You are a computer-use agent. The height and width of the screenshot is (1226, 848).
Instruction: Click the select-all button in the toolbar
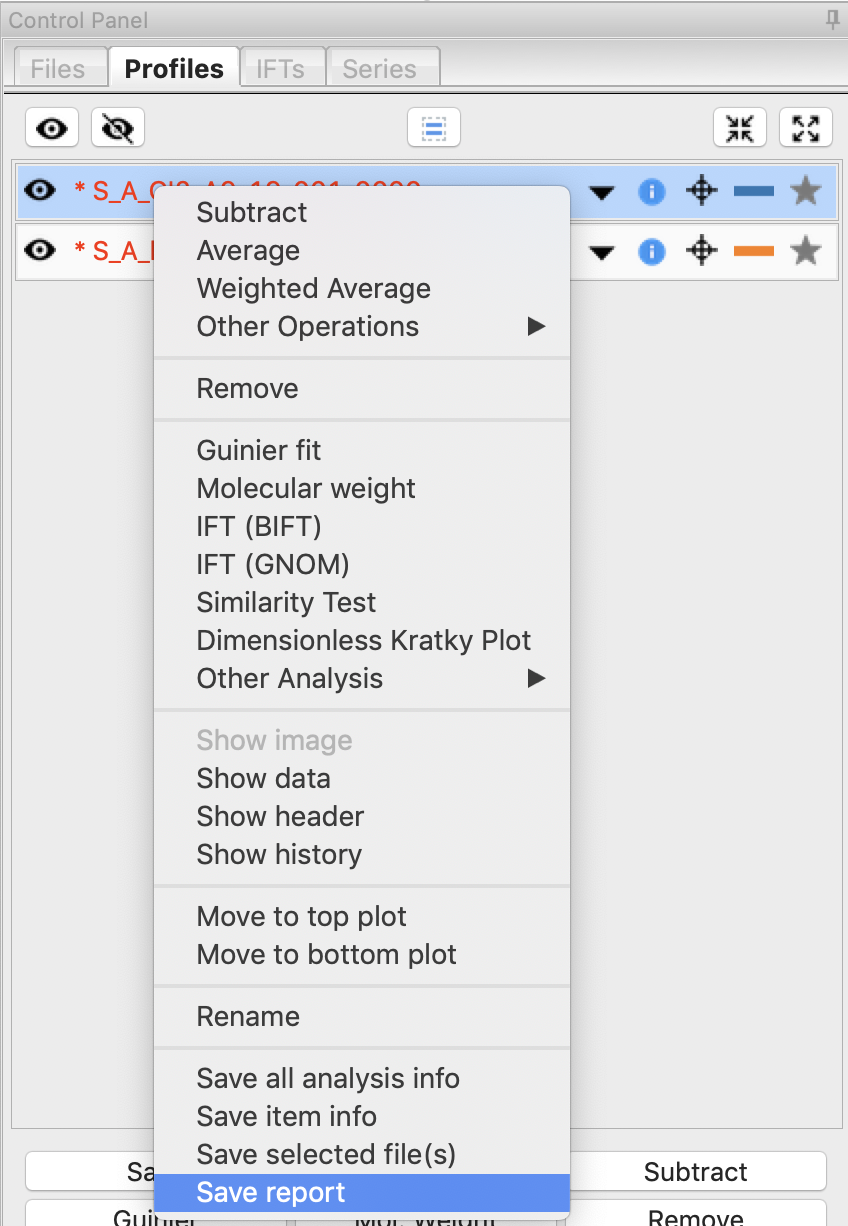click(433, 128)
